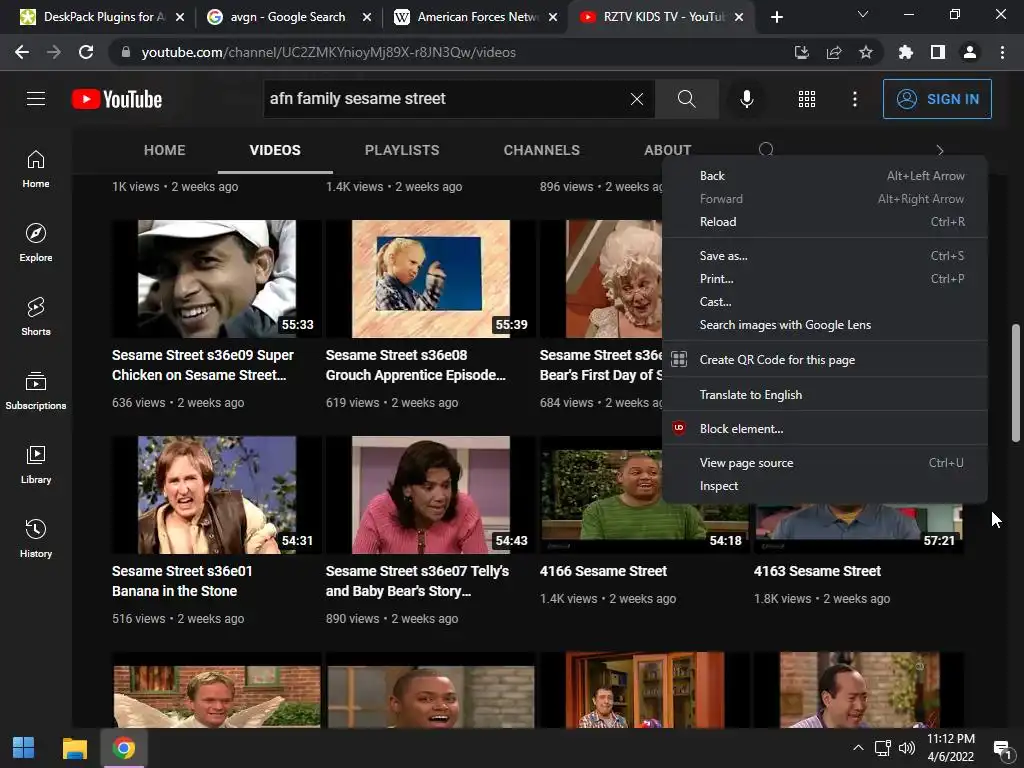1024x768 pixels.
Task: Open Sesame Street s36e08 Grouch Apprentice title
Action: coord(415,365)
